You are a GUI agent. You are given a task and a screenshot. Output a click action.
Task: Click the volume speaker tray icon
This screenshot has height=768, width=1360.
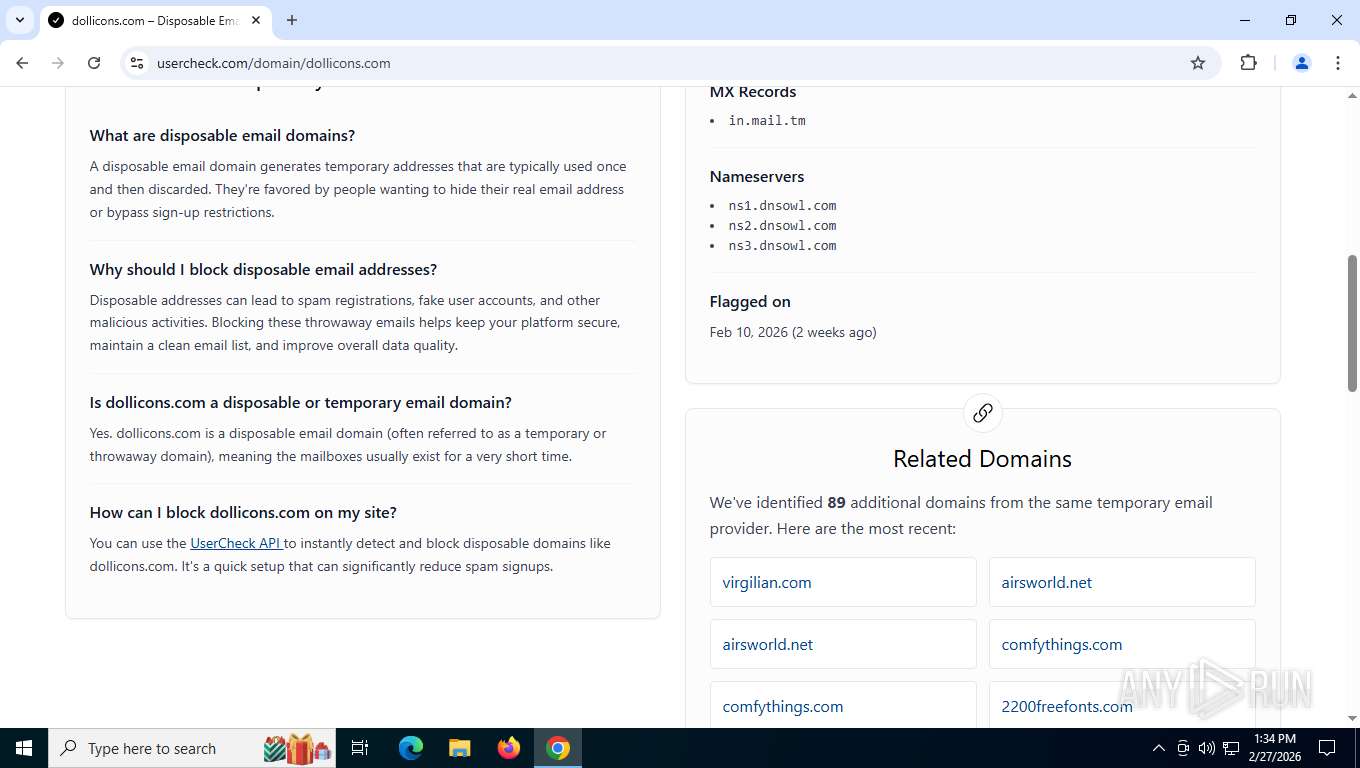click(x=1207, y=748)
